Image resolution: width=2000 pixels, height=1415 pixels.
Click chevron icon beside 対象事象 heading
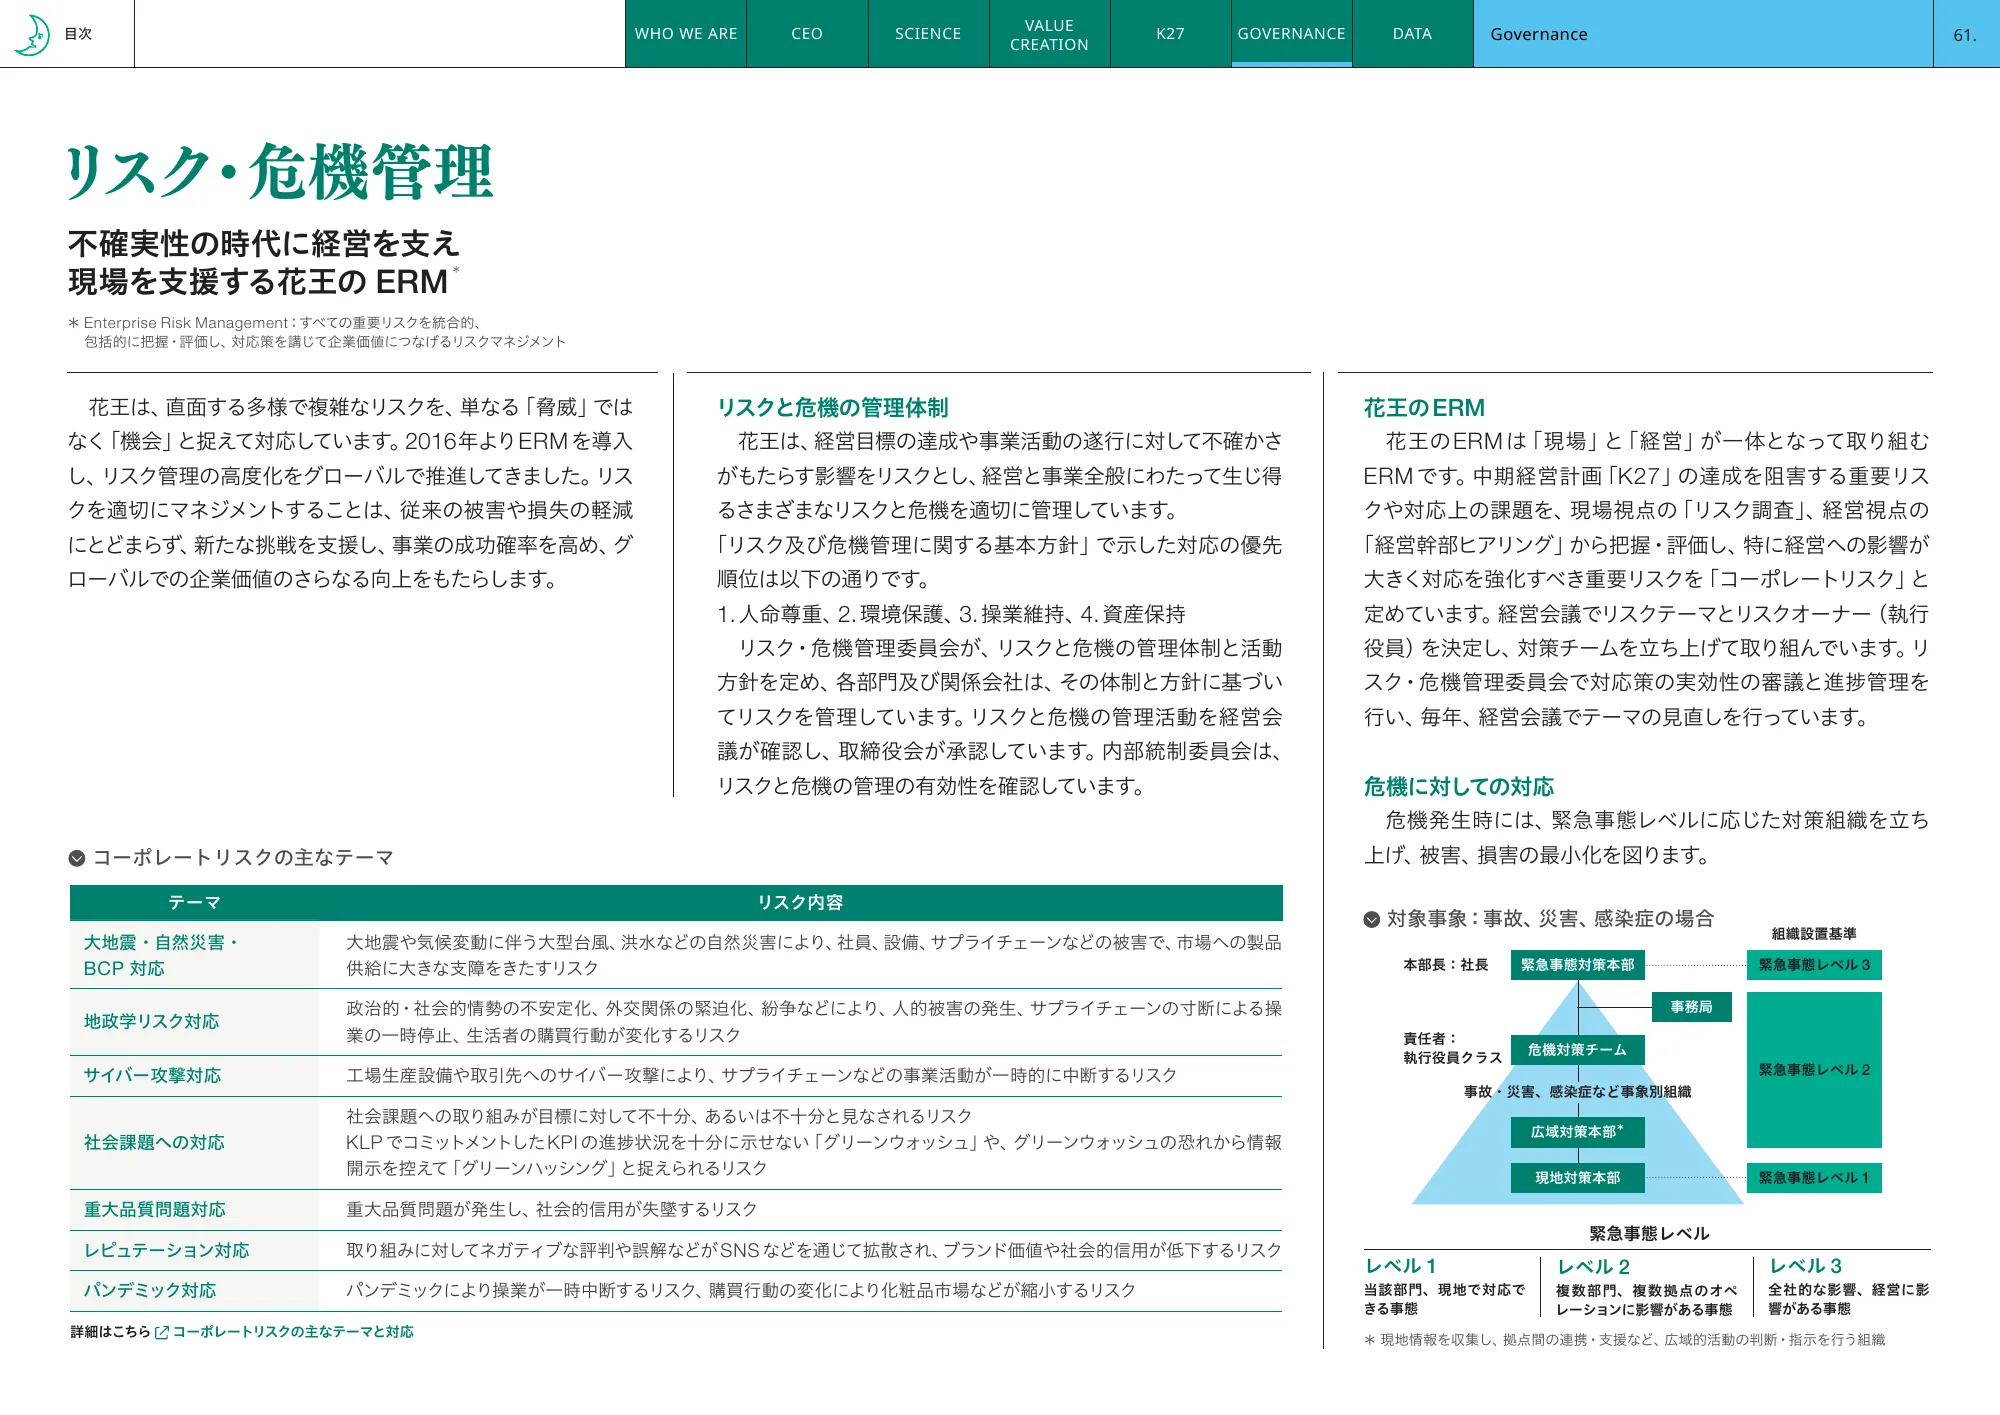click(x=1372, y=919)
